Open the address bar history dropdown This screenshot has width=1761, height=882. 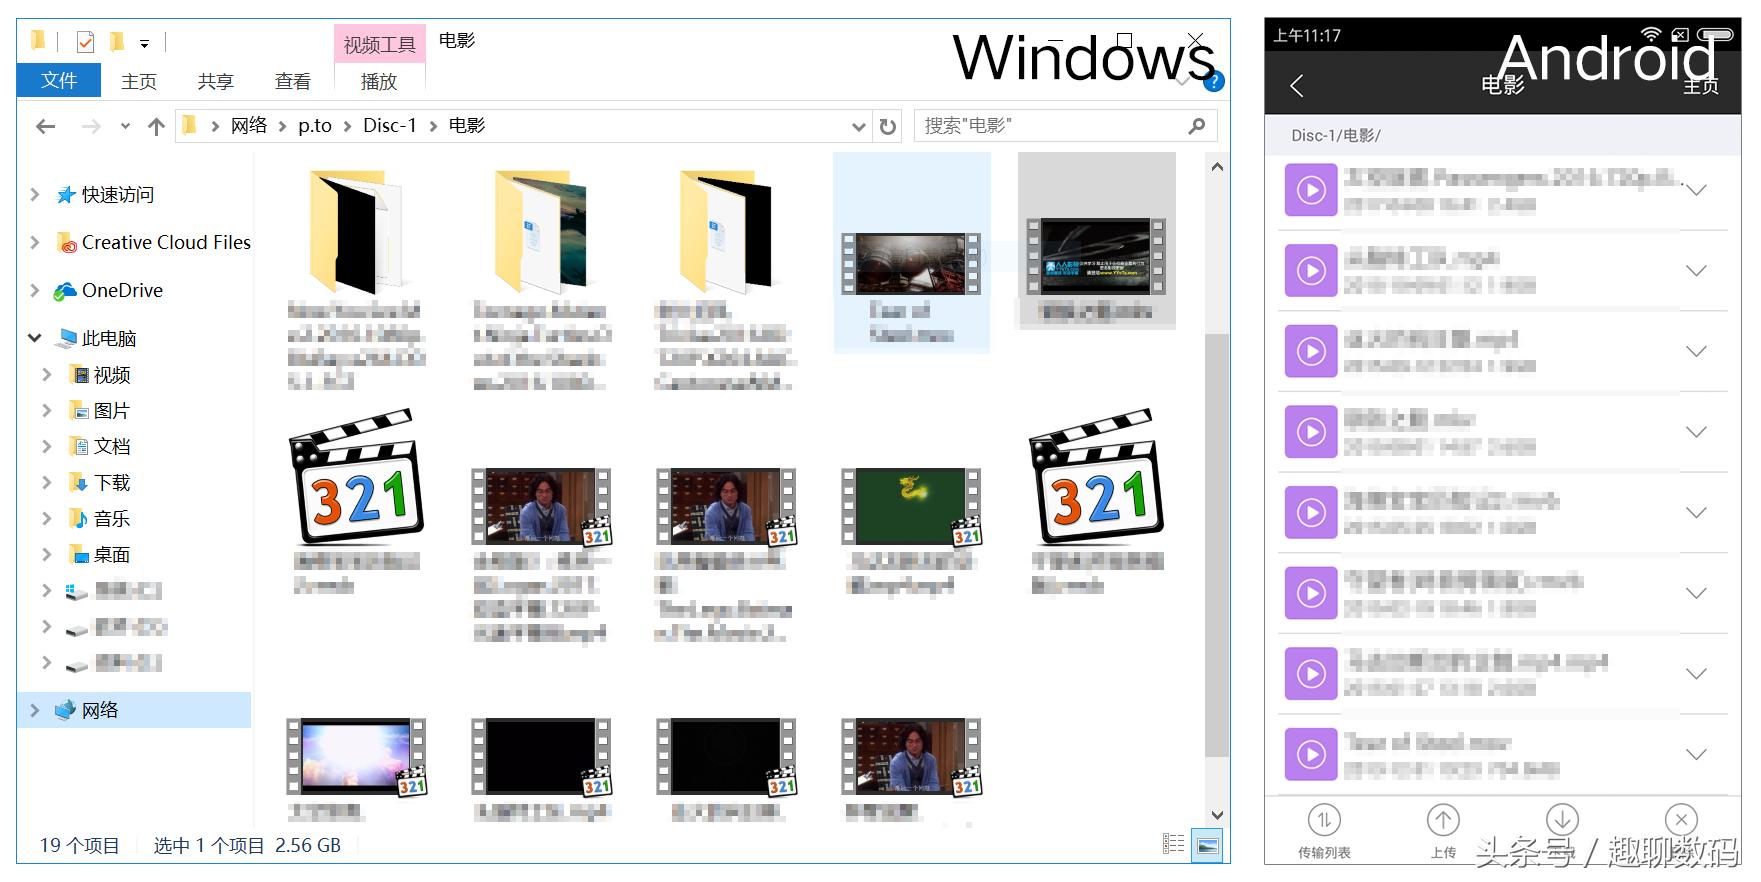click(x=858, y=127)
